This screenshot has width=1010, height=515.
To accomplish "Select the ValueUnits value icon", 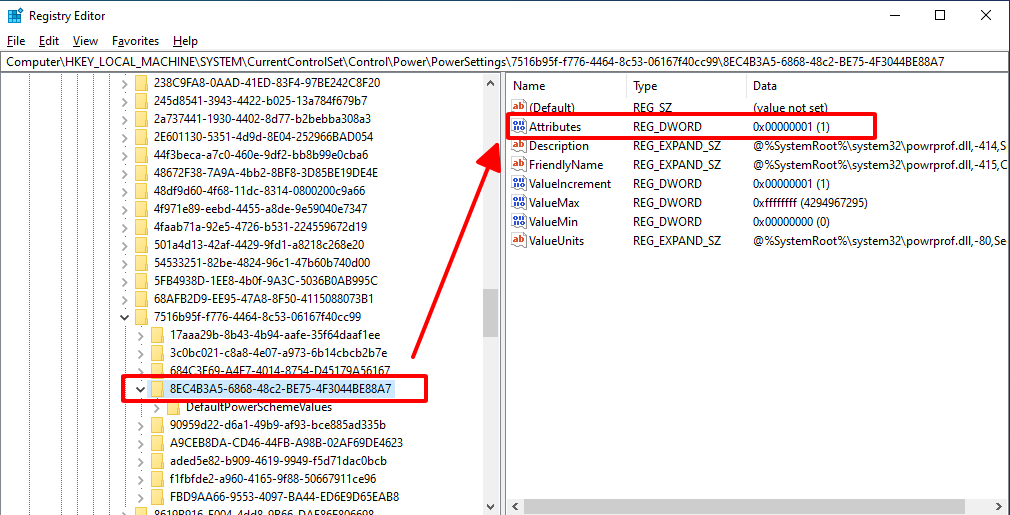I will click(519, 240).
